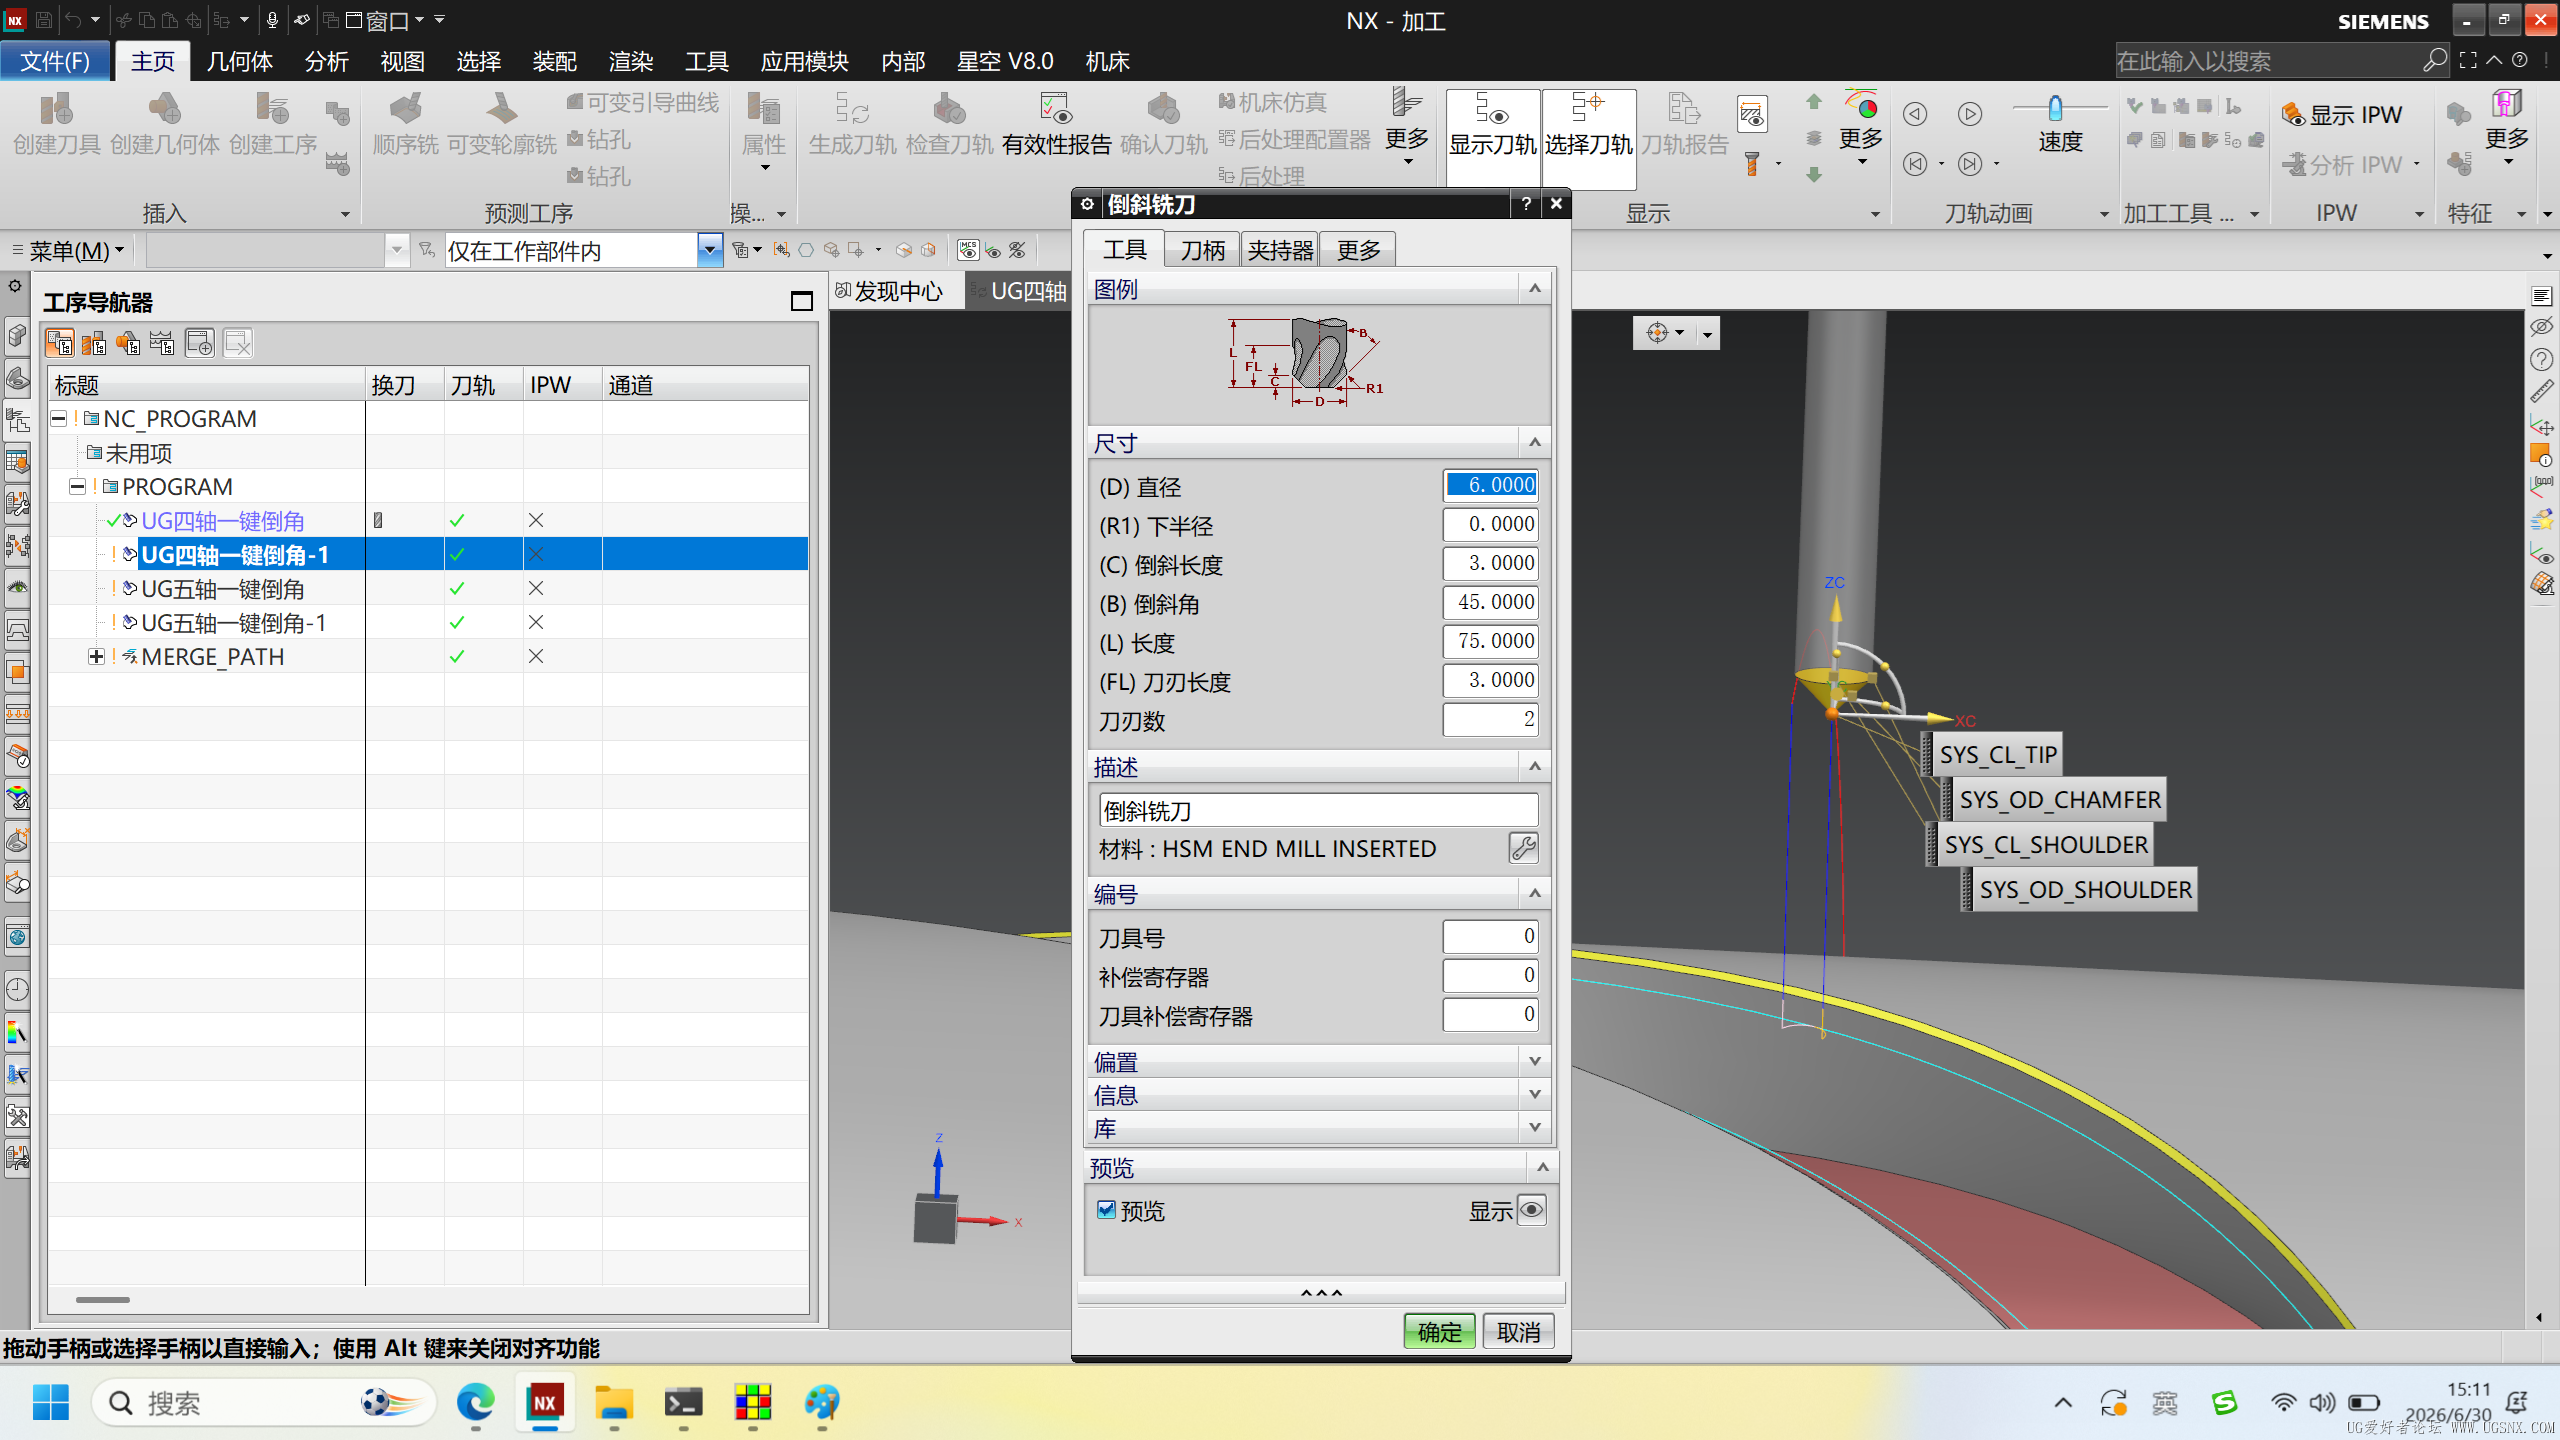Play the toolpath animation forward
Screen dimensions: 2560x1440
(1970, 114)
